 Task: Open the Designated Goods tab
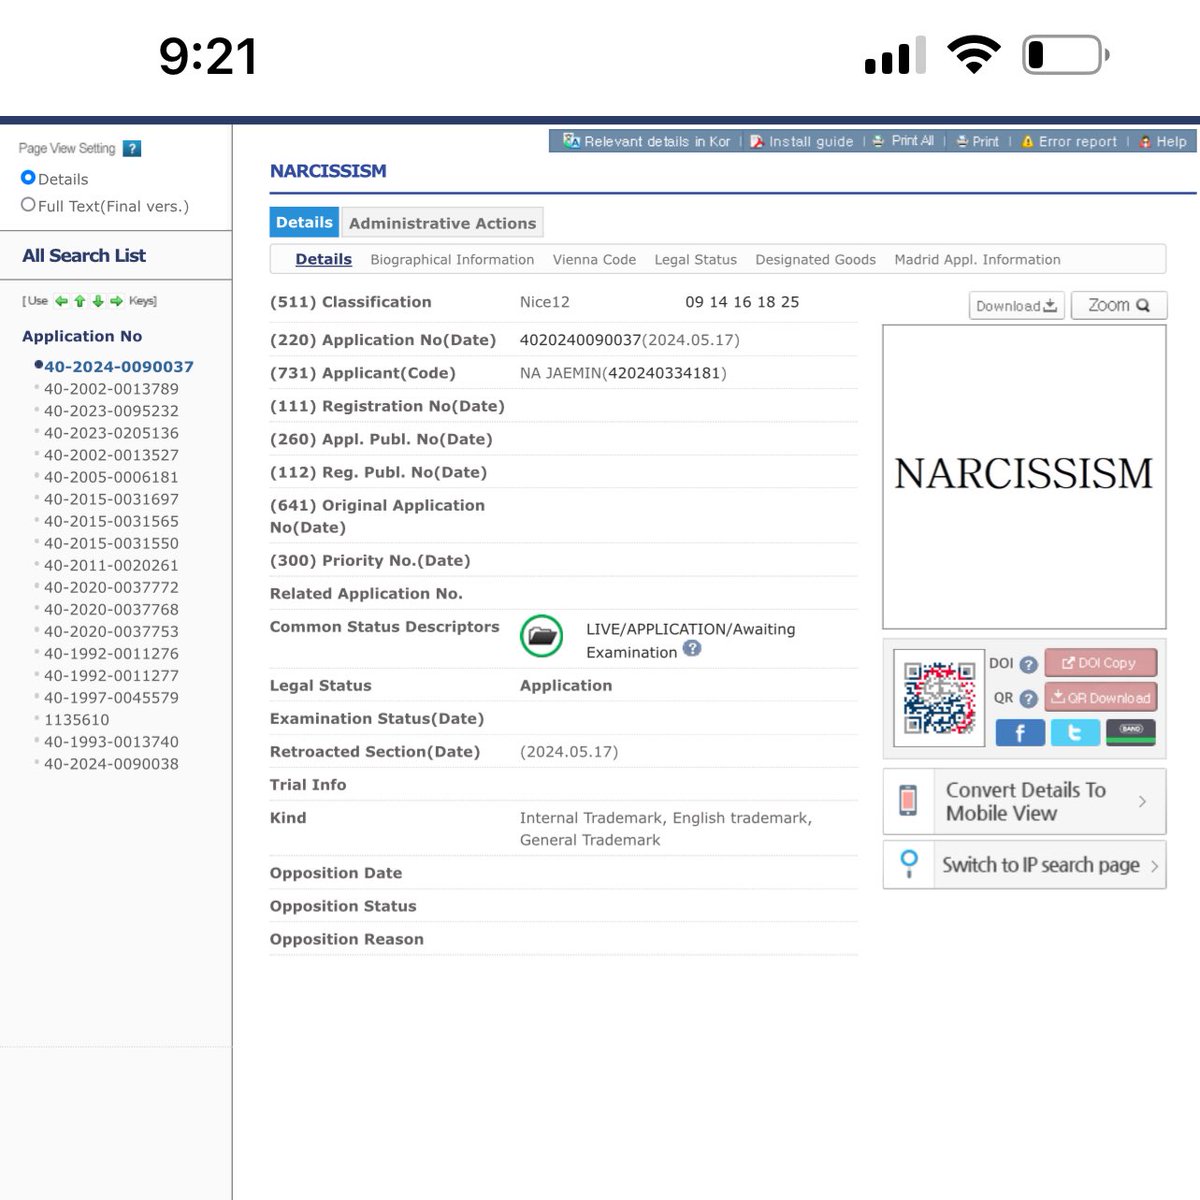[x=815, y=259]
